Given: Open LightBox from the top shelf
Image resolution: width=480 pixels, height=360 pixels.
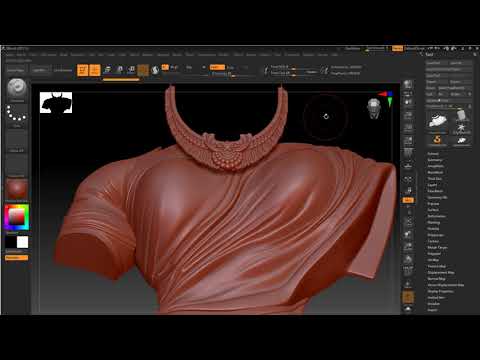Looking at the screenshot, I should 40,70.
